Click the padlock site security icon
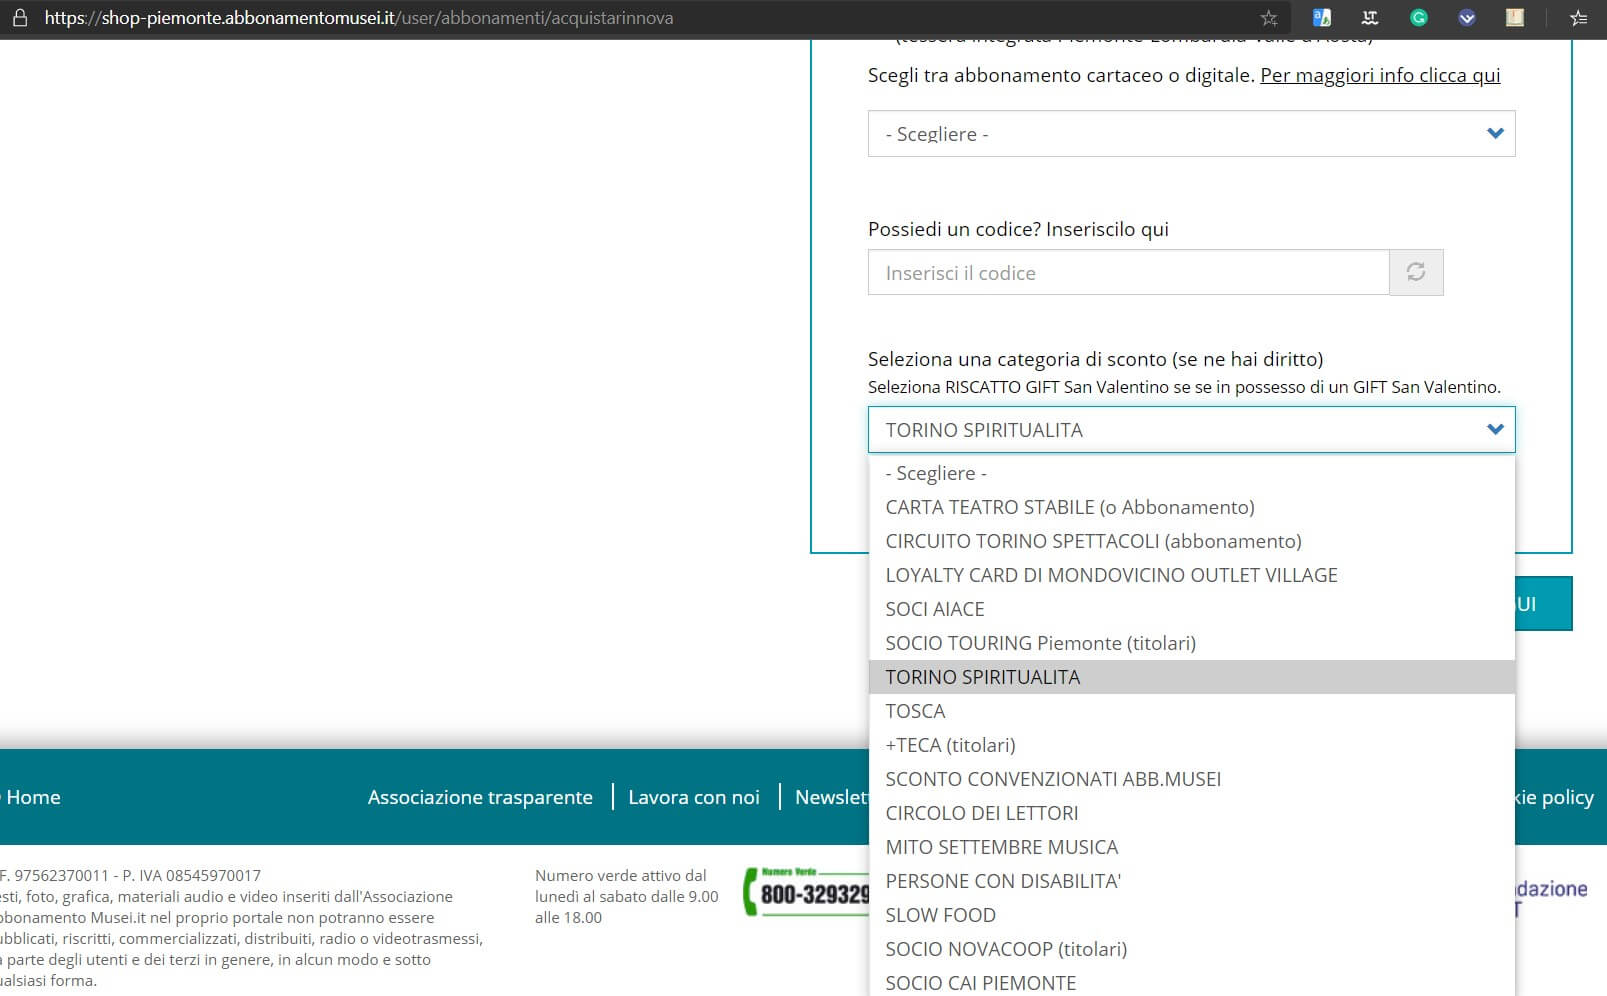Viewport: 1607px width, 996px height. 19,18
